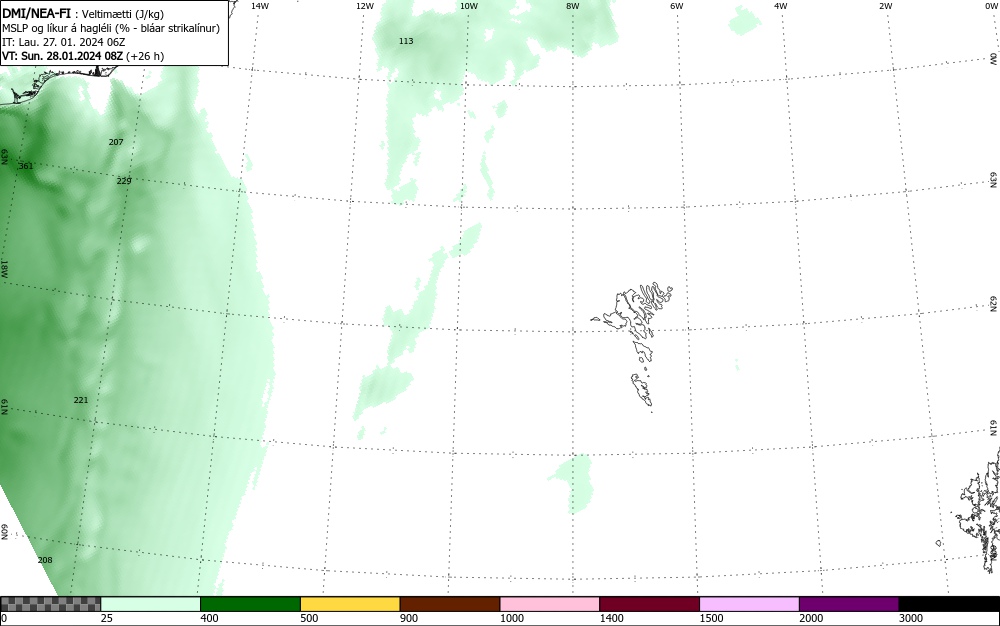Select the brown 900–1000 legend swatch
The height and width of the screenshot is (626, 1000).
pos(450,604)
